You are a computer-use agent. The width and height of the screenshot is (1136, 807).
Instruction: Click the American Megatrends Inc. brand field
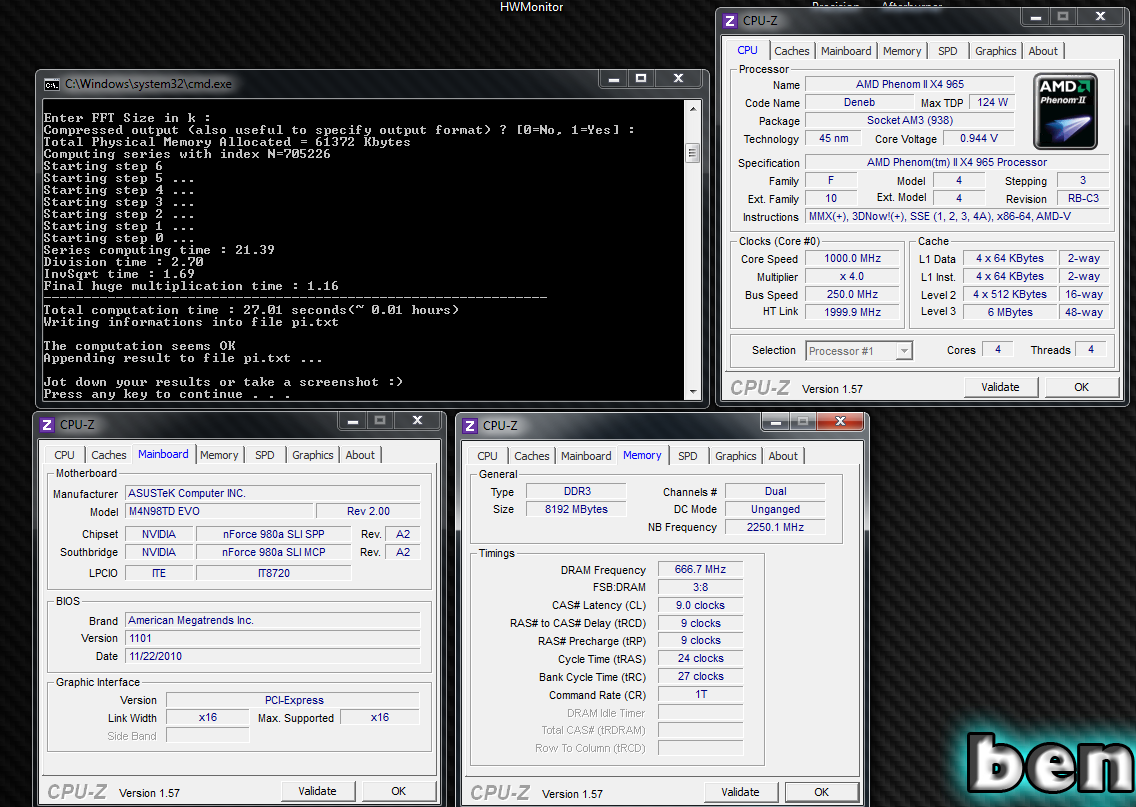point(272,620)
